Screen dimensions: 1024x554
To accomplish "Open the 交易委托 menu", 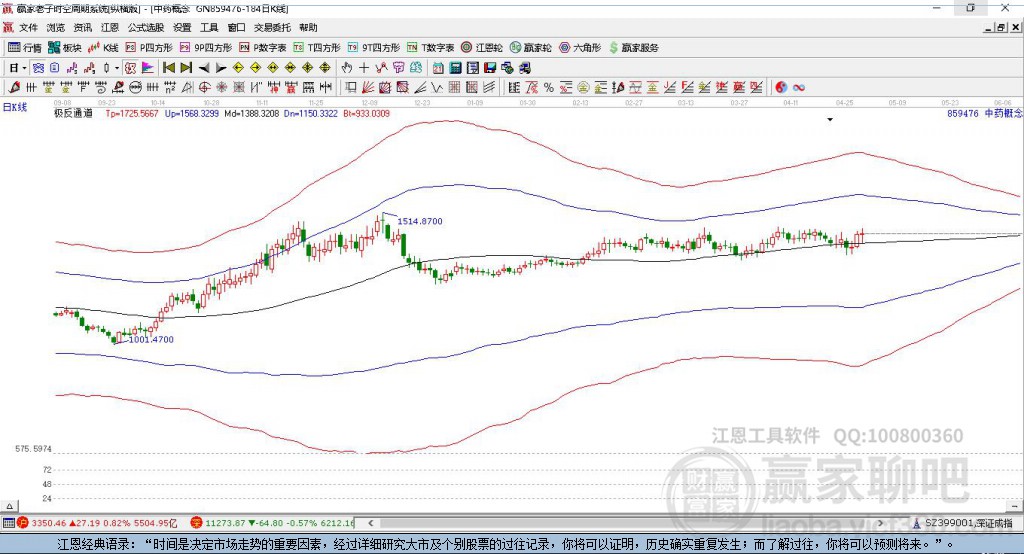I will pyautogui.click(x=273, y=28).
